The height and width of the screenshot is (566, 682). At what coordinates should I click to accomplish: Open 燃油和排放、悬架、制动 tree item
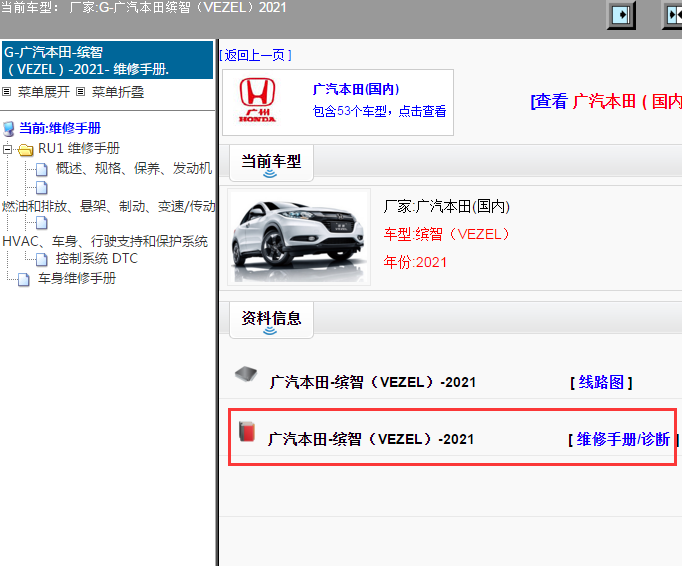tap(109, 206)
